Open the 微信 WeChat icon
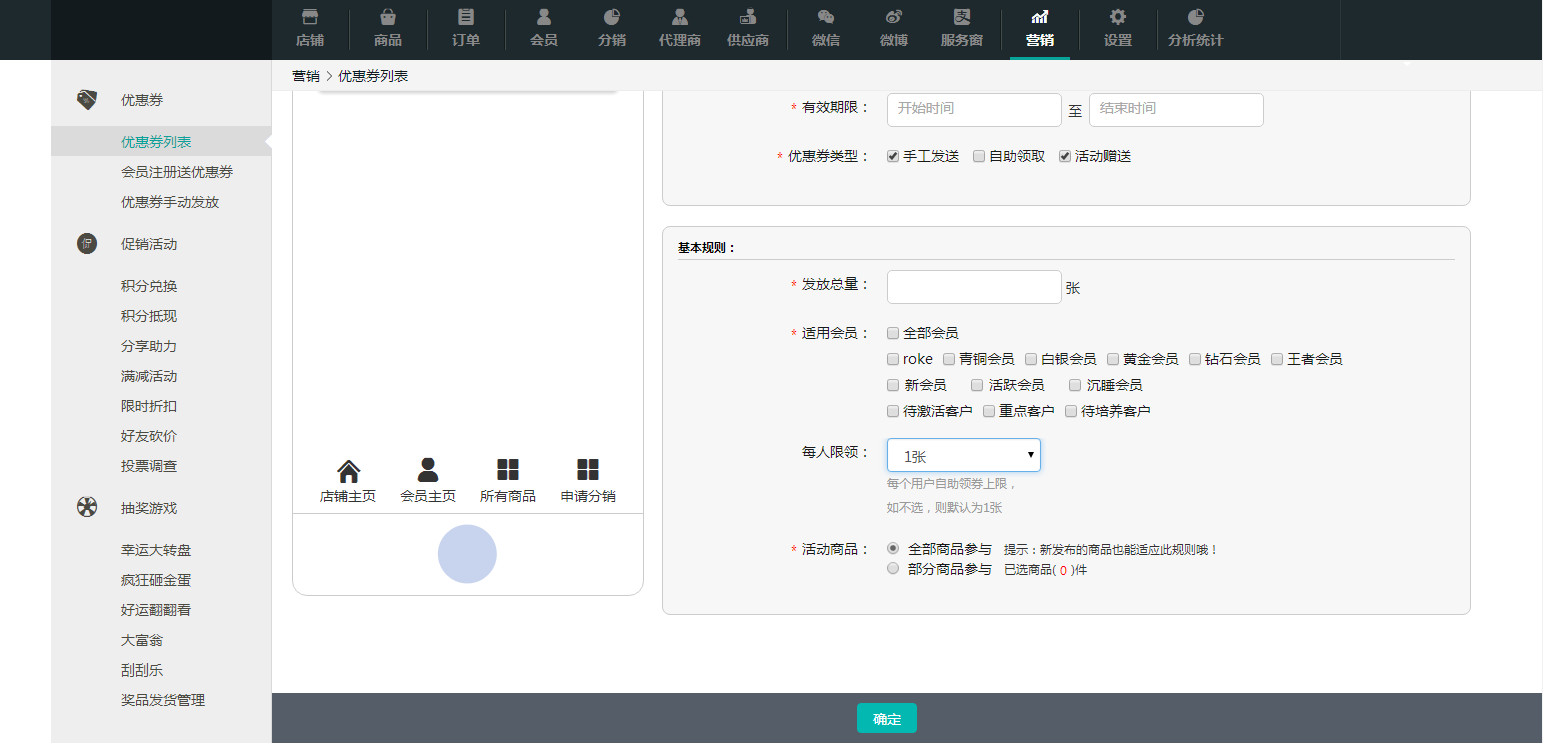 (826, 18)
